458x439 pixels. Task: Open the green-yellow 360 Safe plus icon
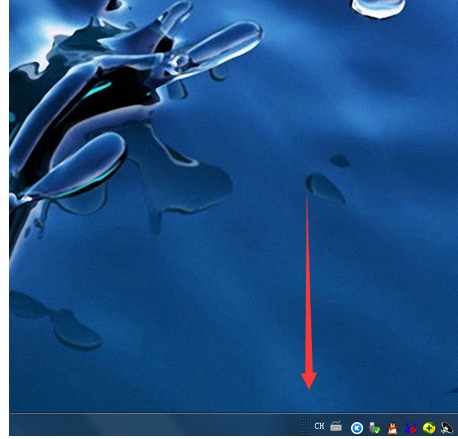coord(429,428)
